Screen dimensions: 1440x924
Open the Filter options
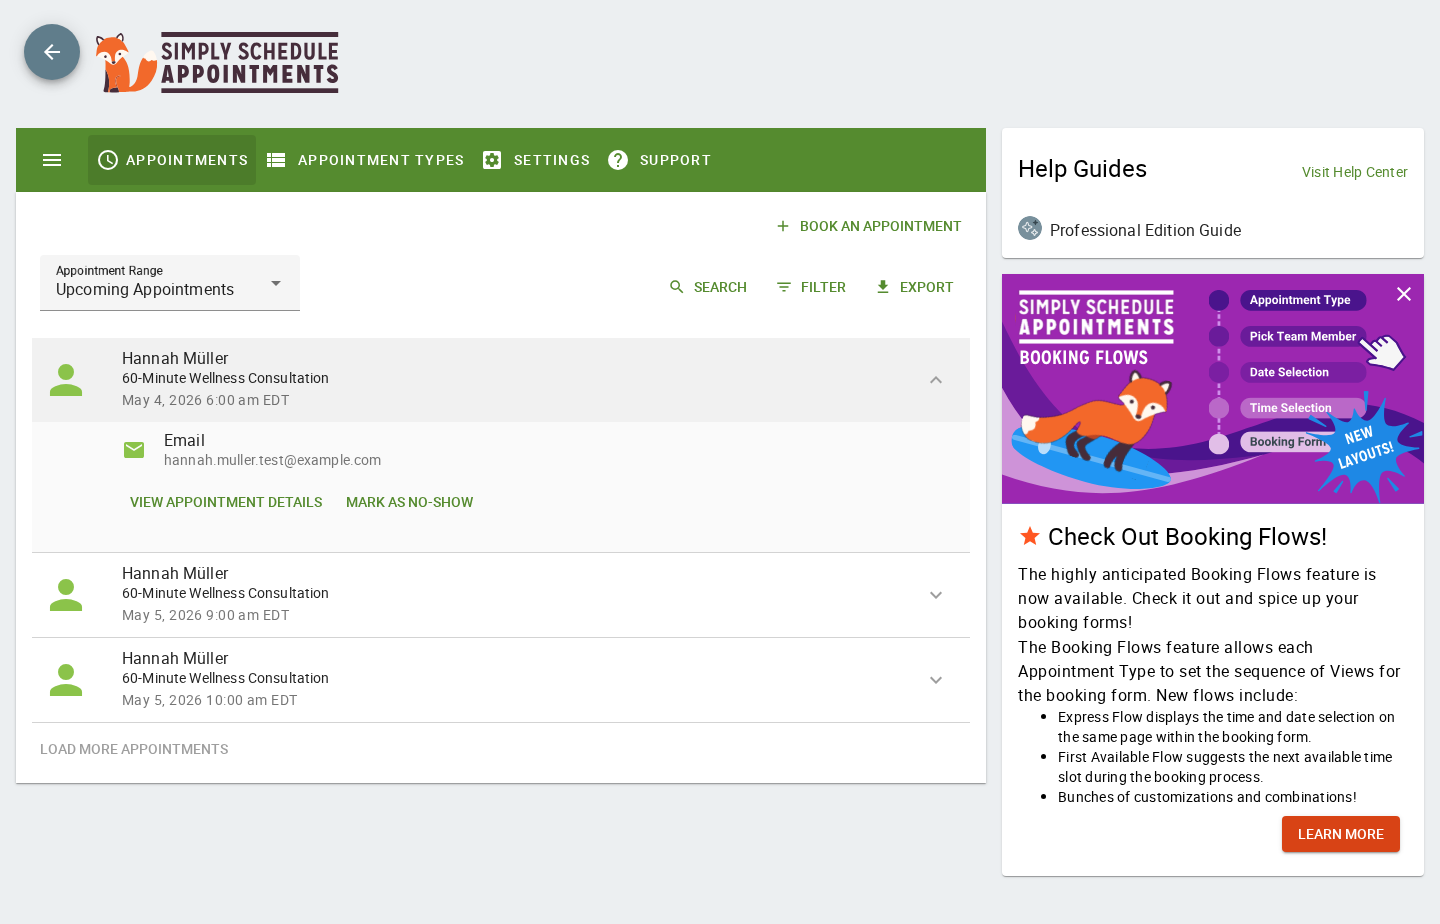[x=811, y=287]
